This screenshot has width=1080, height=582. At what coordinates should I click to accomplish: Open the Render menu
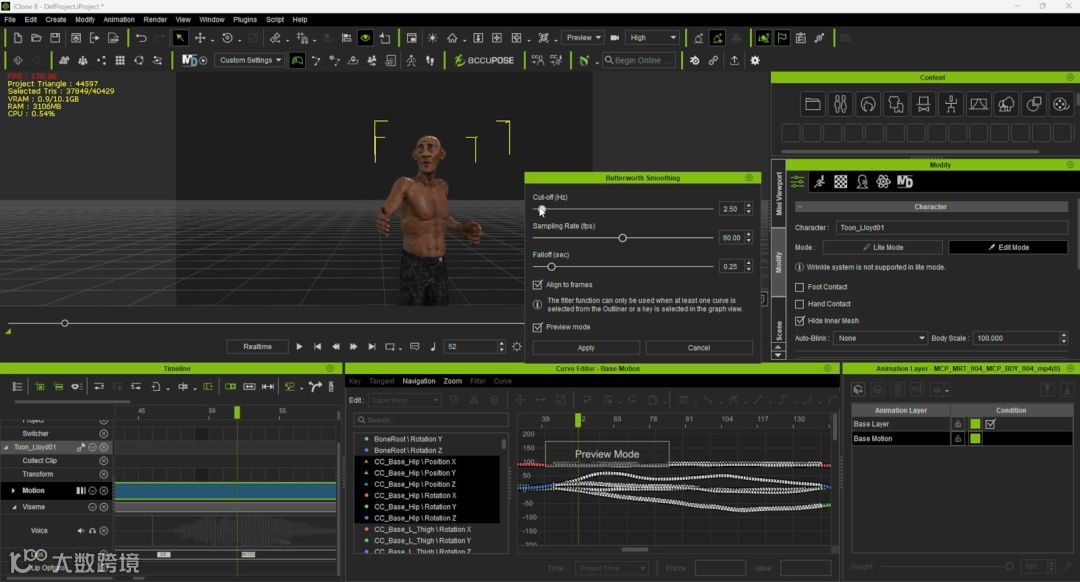coord(155,19)
